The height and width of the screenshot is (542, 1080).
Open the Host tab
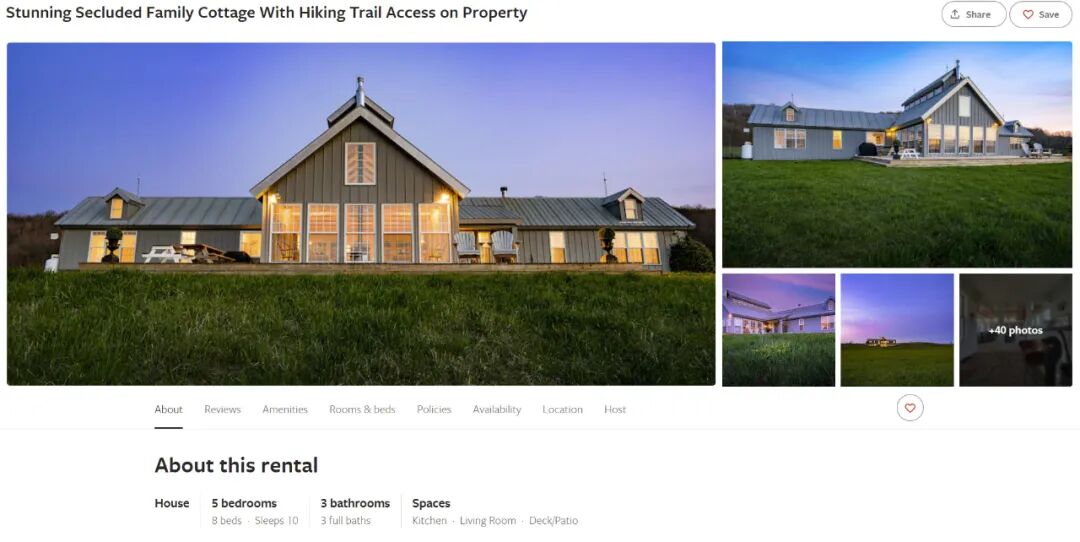pyautogui.click(x=615, y=409)
